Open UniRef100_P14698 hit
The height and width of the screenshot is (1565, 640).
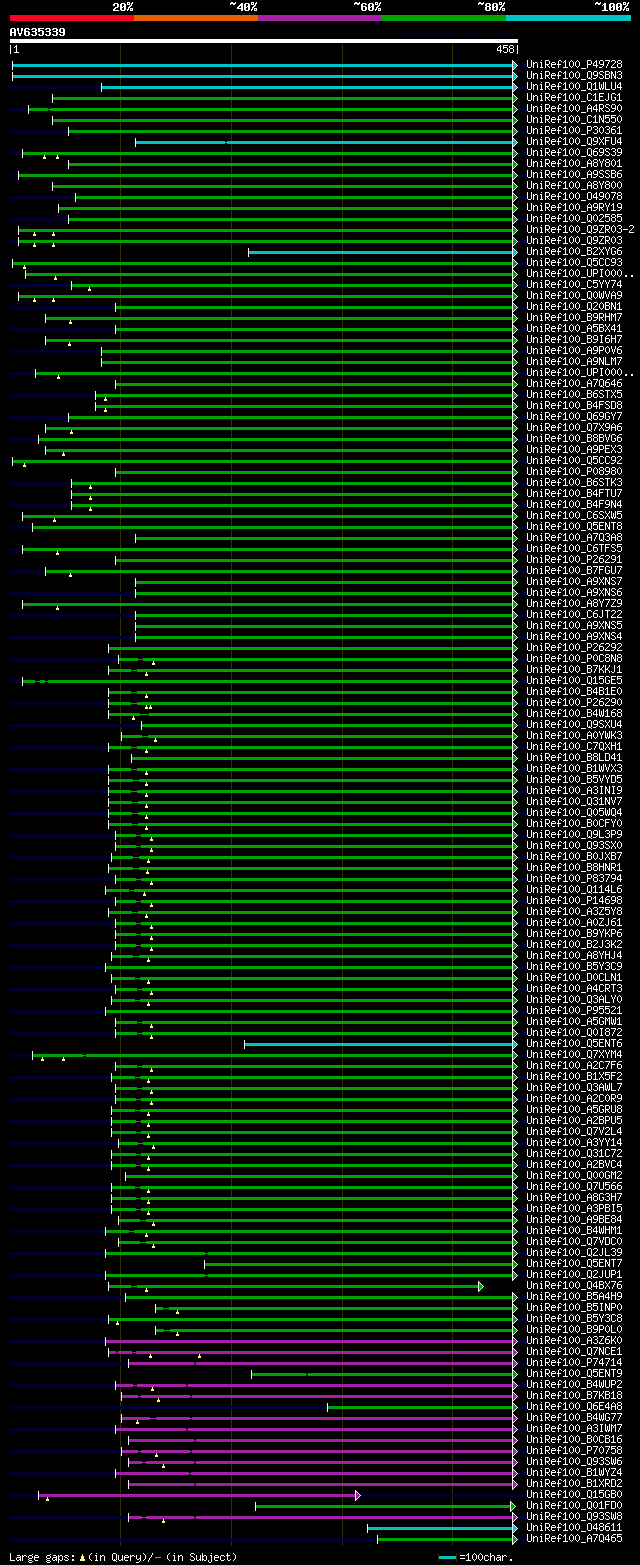coord(574,900)
